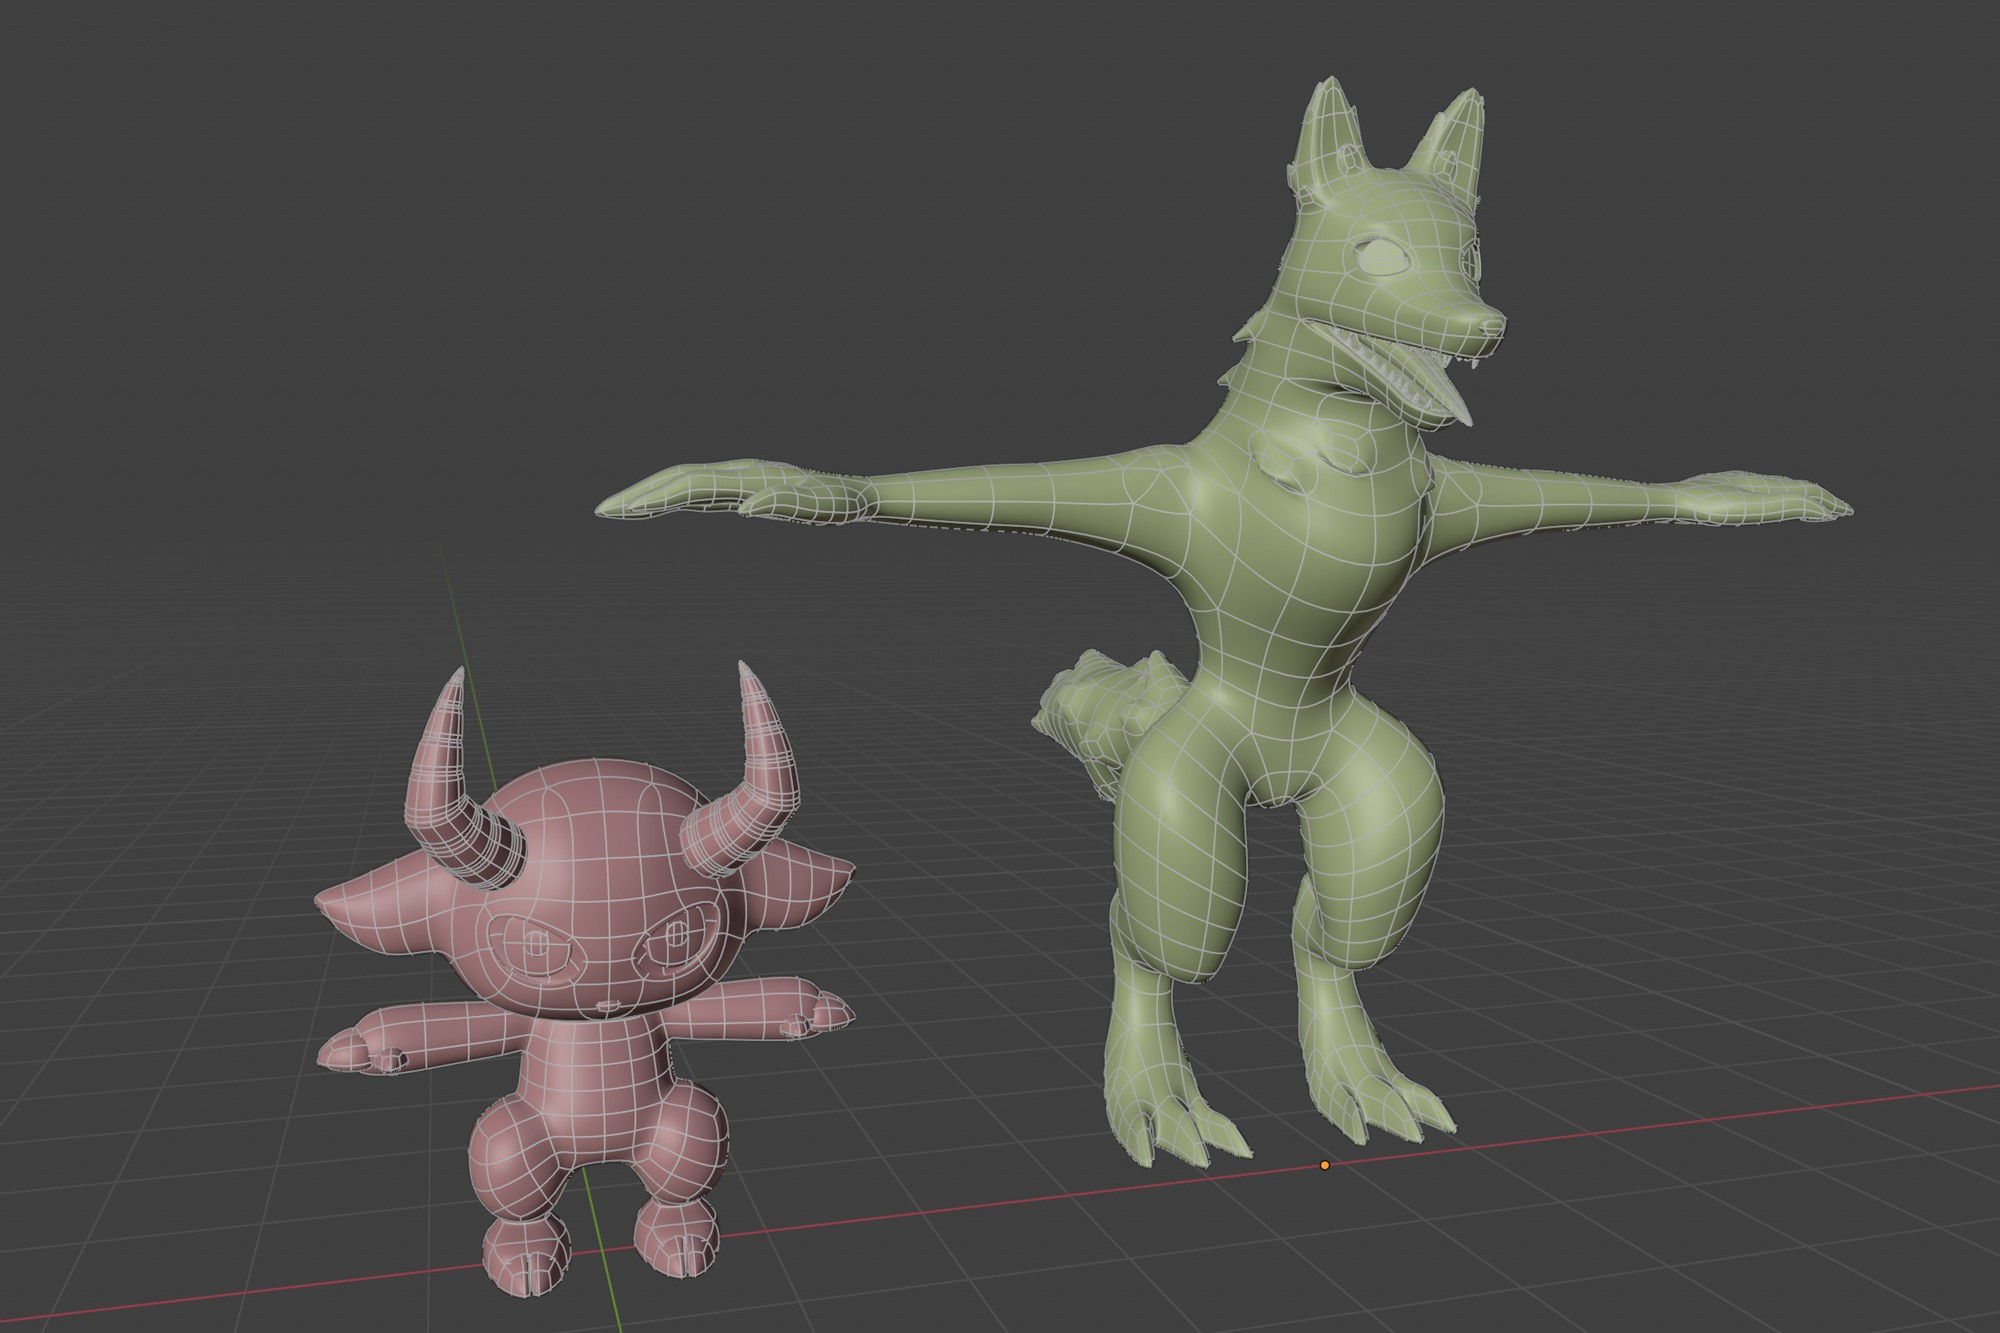2000x1333 pixels.
Task: Click the orange origin dot on floor
Action: click(1324, 1165)
